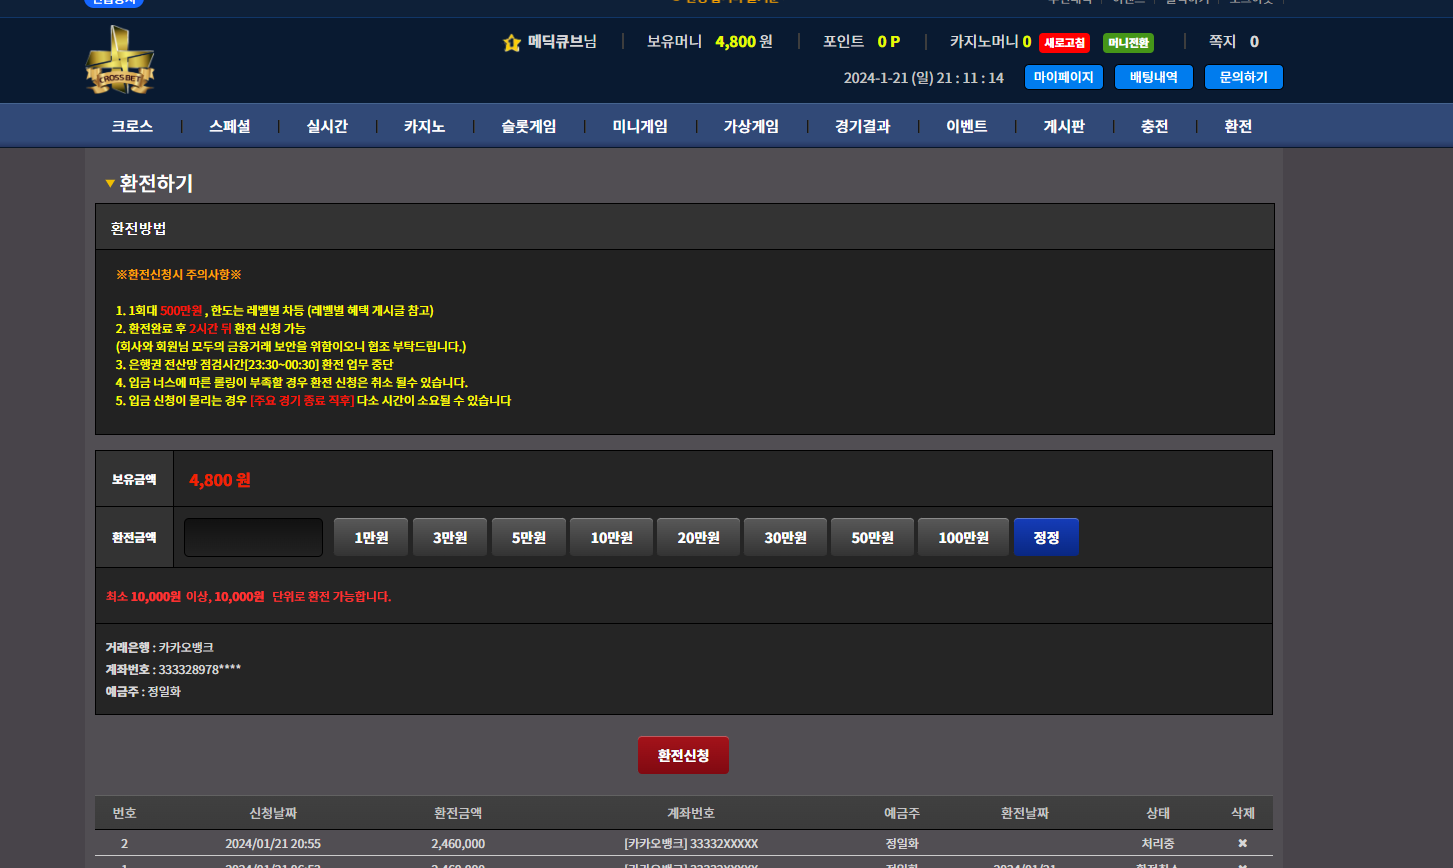The width and height of the screenshot is (1453, 868).
Task: Click the 환전금액 amount input field
Action: [x=253, y=537]
